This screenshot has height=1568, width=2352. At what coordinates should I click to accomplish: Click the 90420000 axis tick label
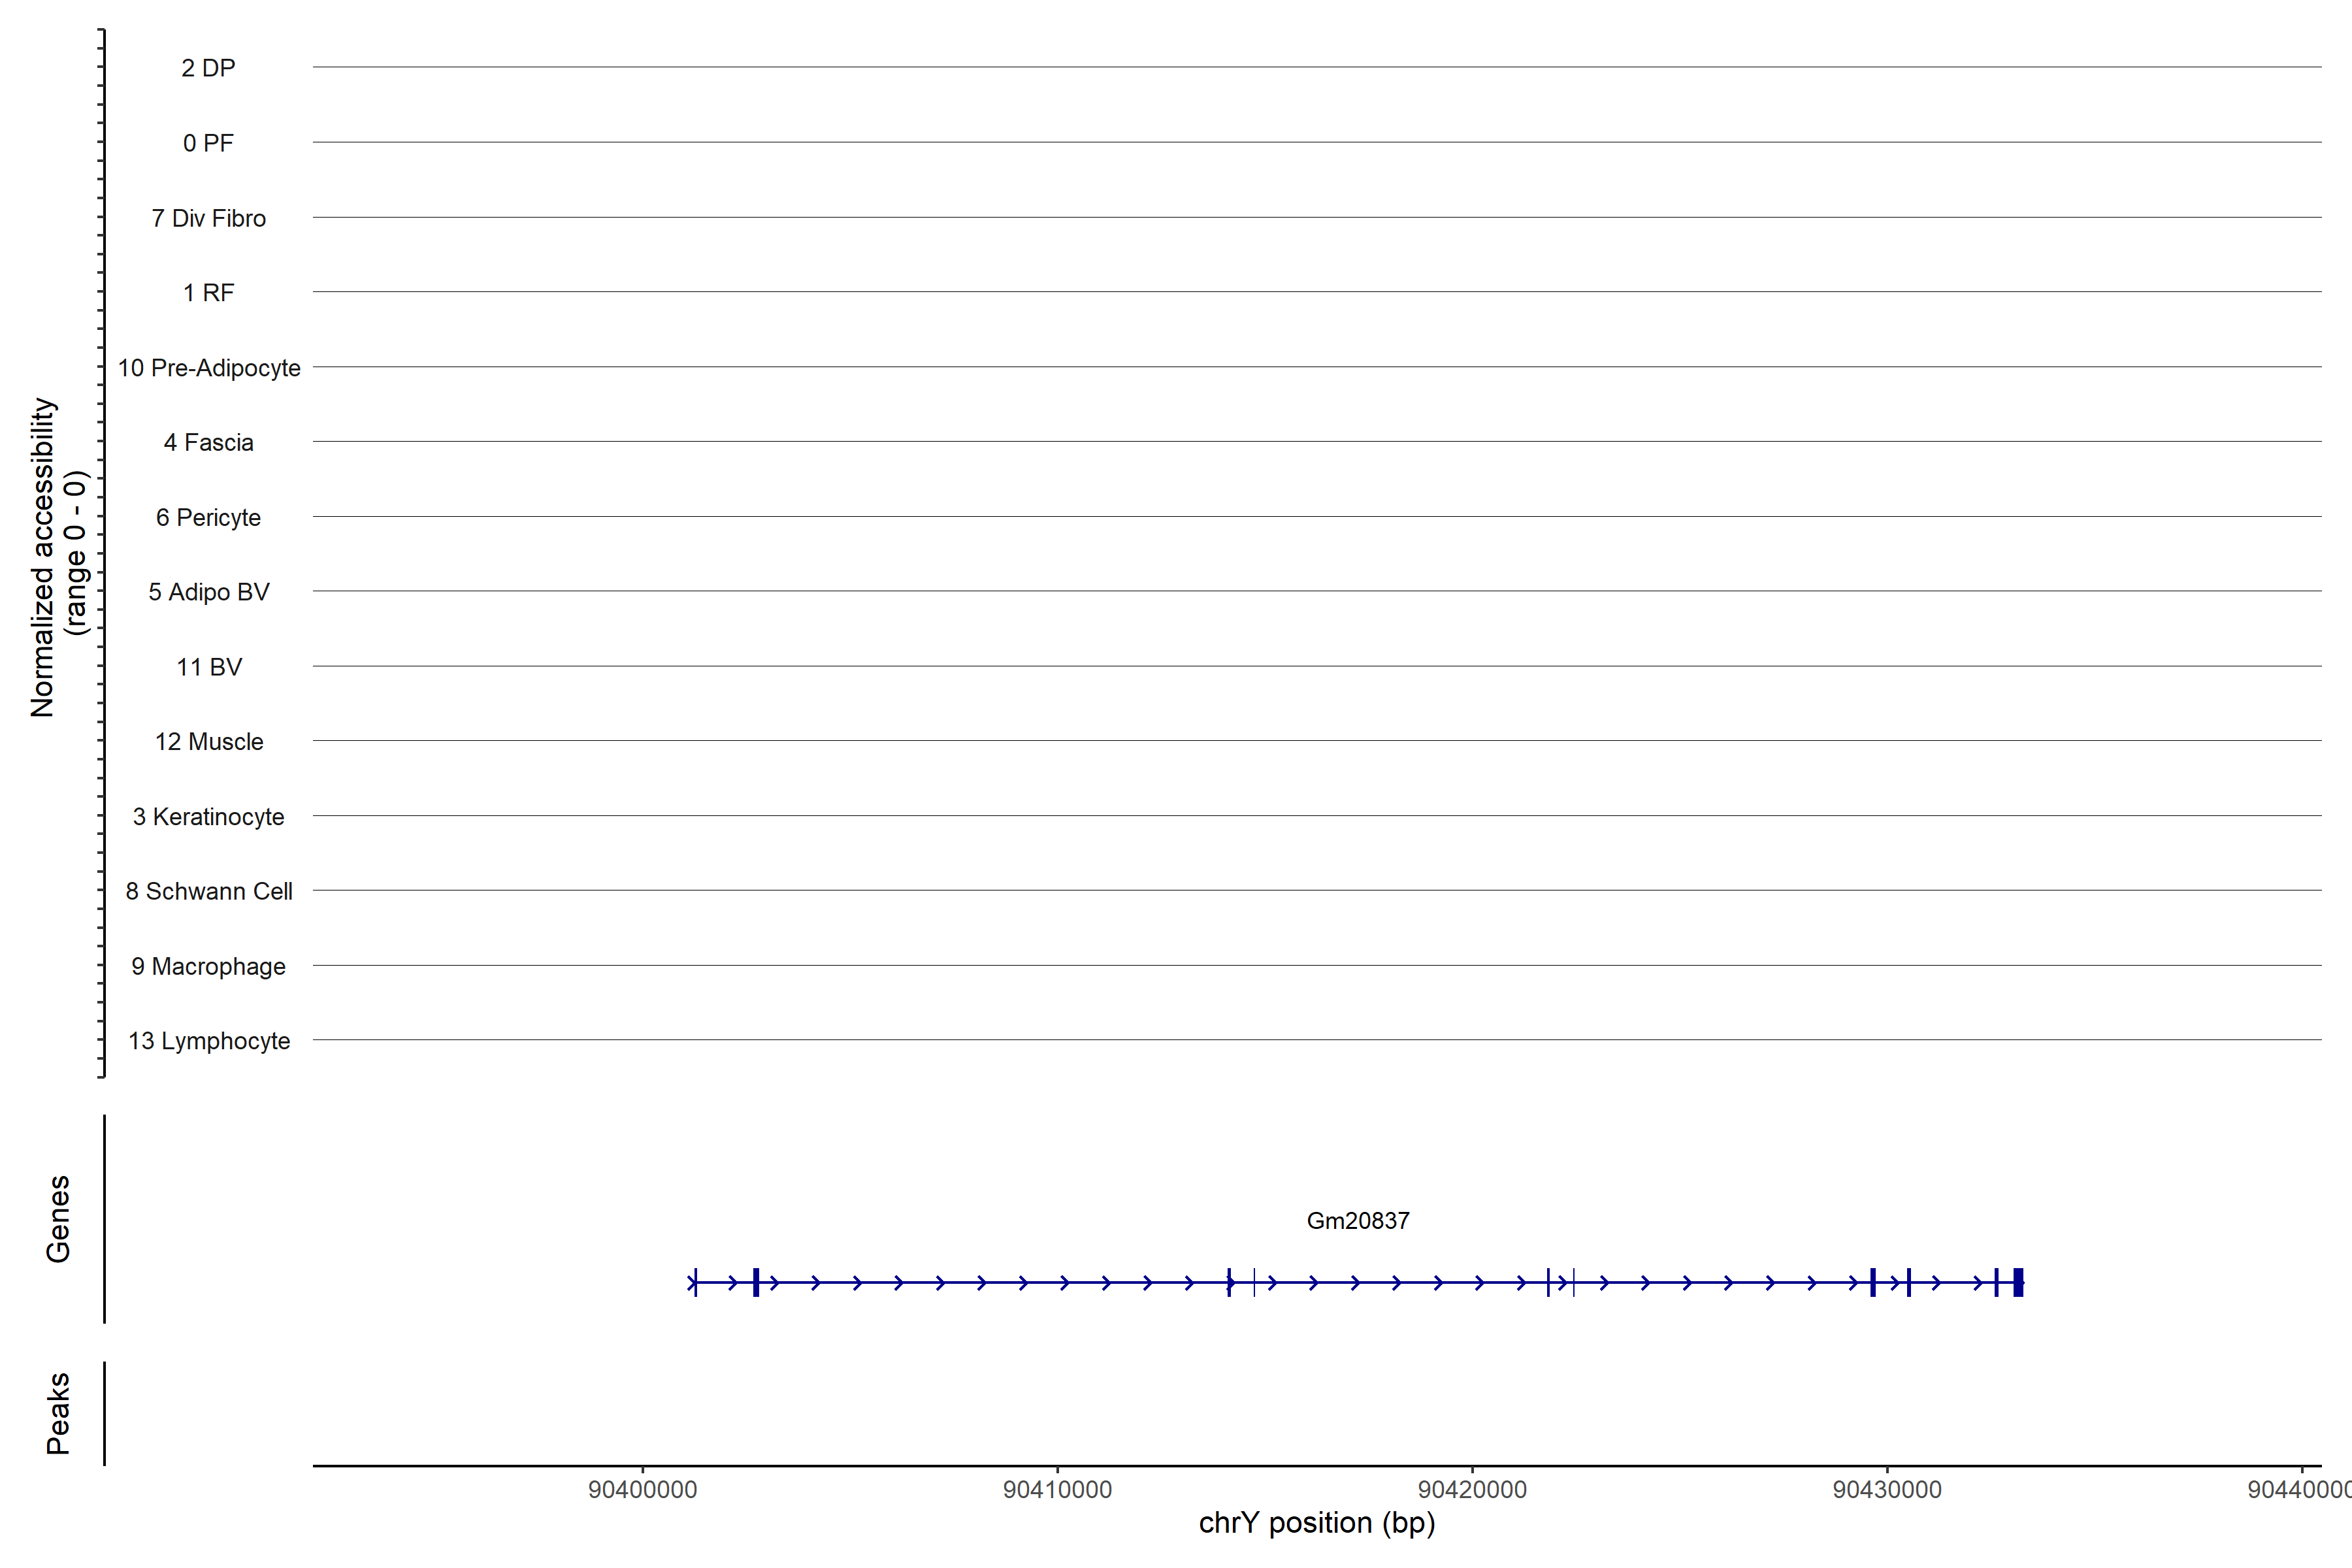point(1472,1489)
